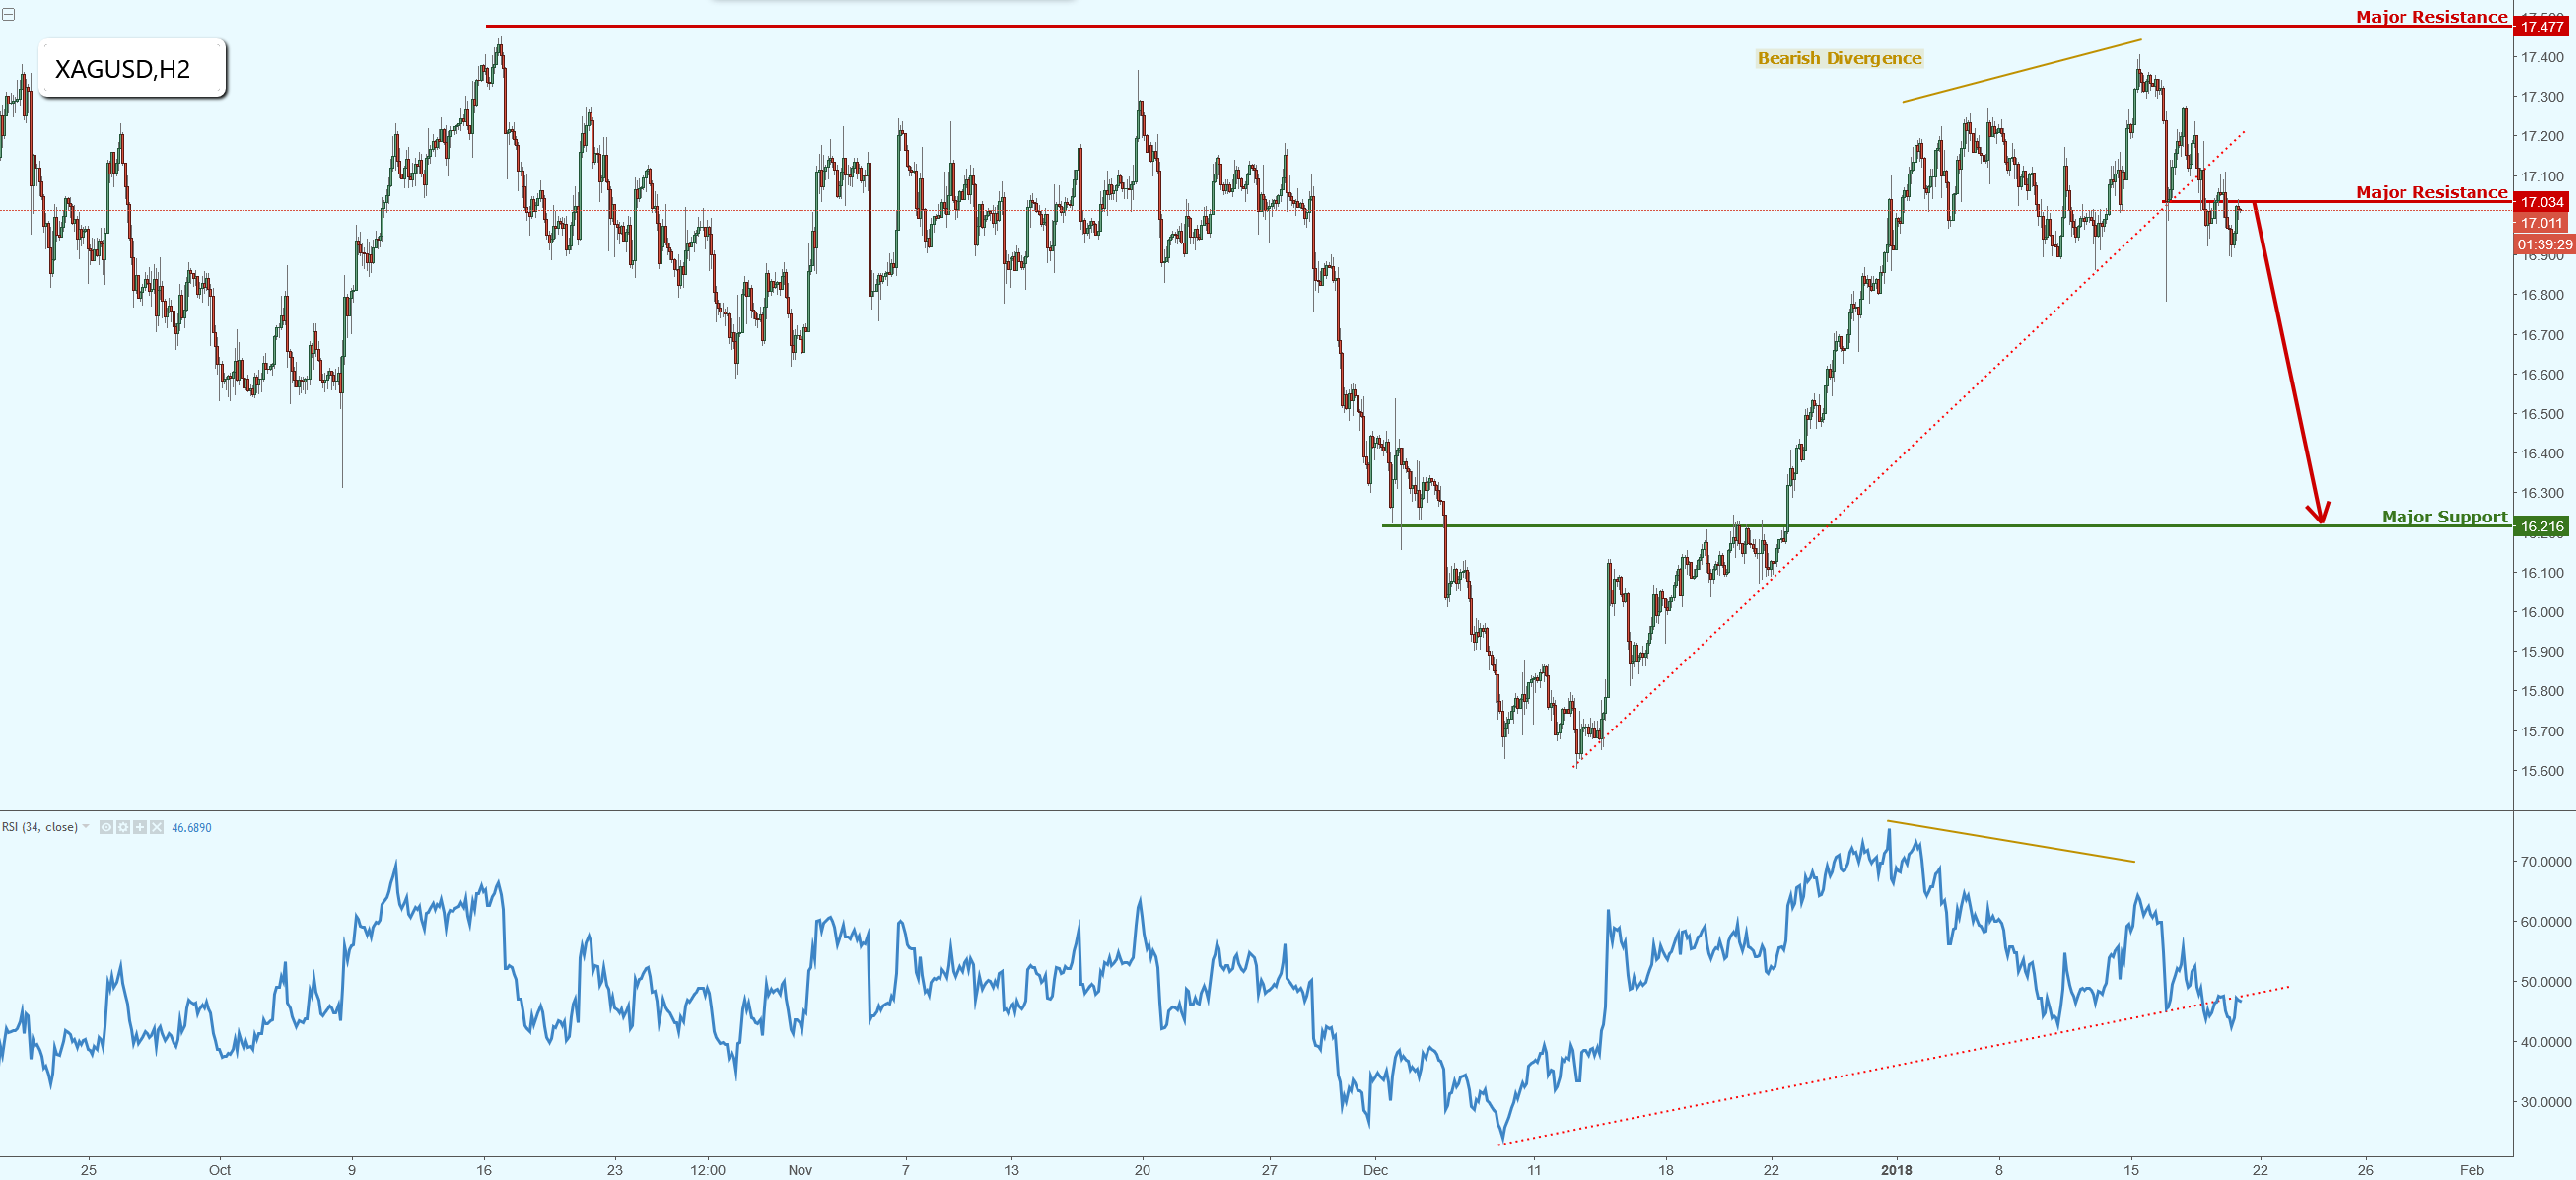
Task: Open RSI indicator settings gear
Action: pyautogui.click(x=123, y=827)
